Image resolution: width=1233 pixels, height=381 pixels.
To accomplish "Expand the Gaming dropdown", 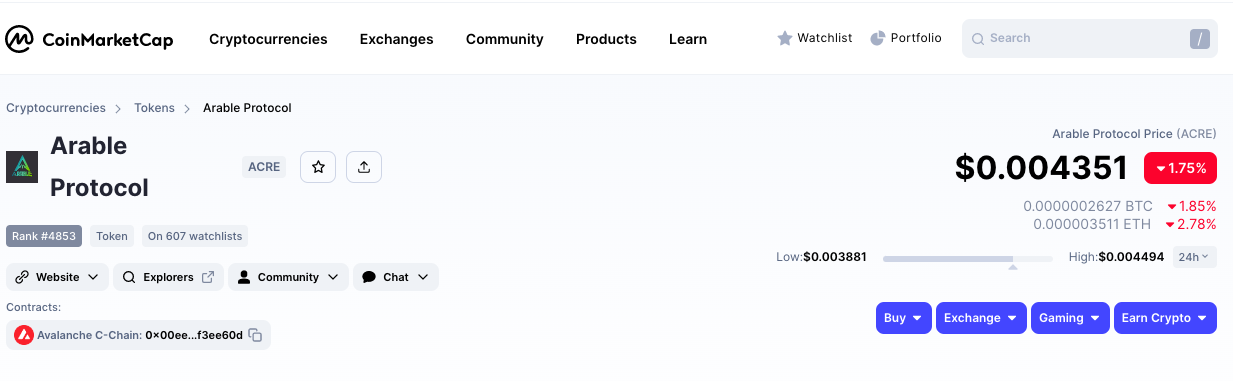I will pos(1070,318).
